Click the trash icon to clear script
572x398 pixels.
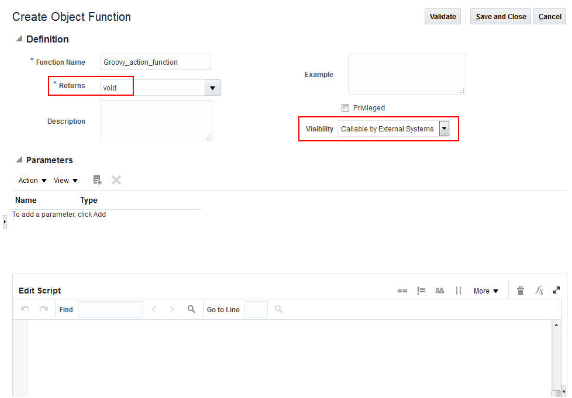[x=521, y=291]
